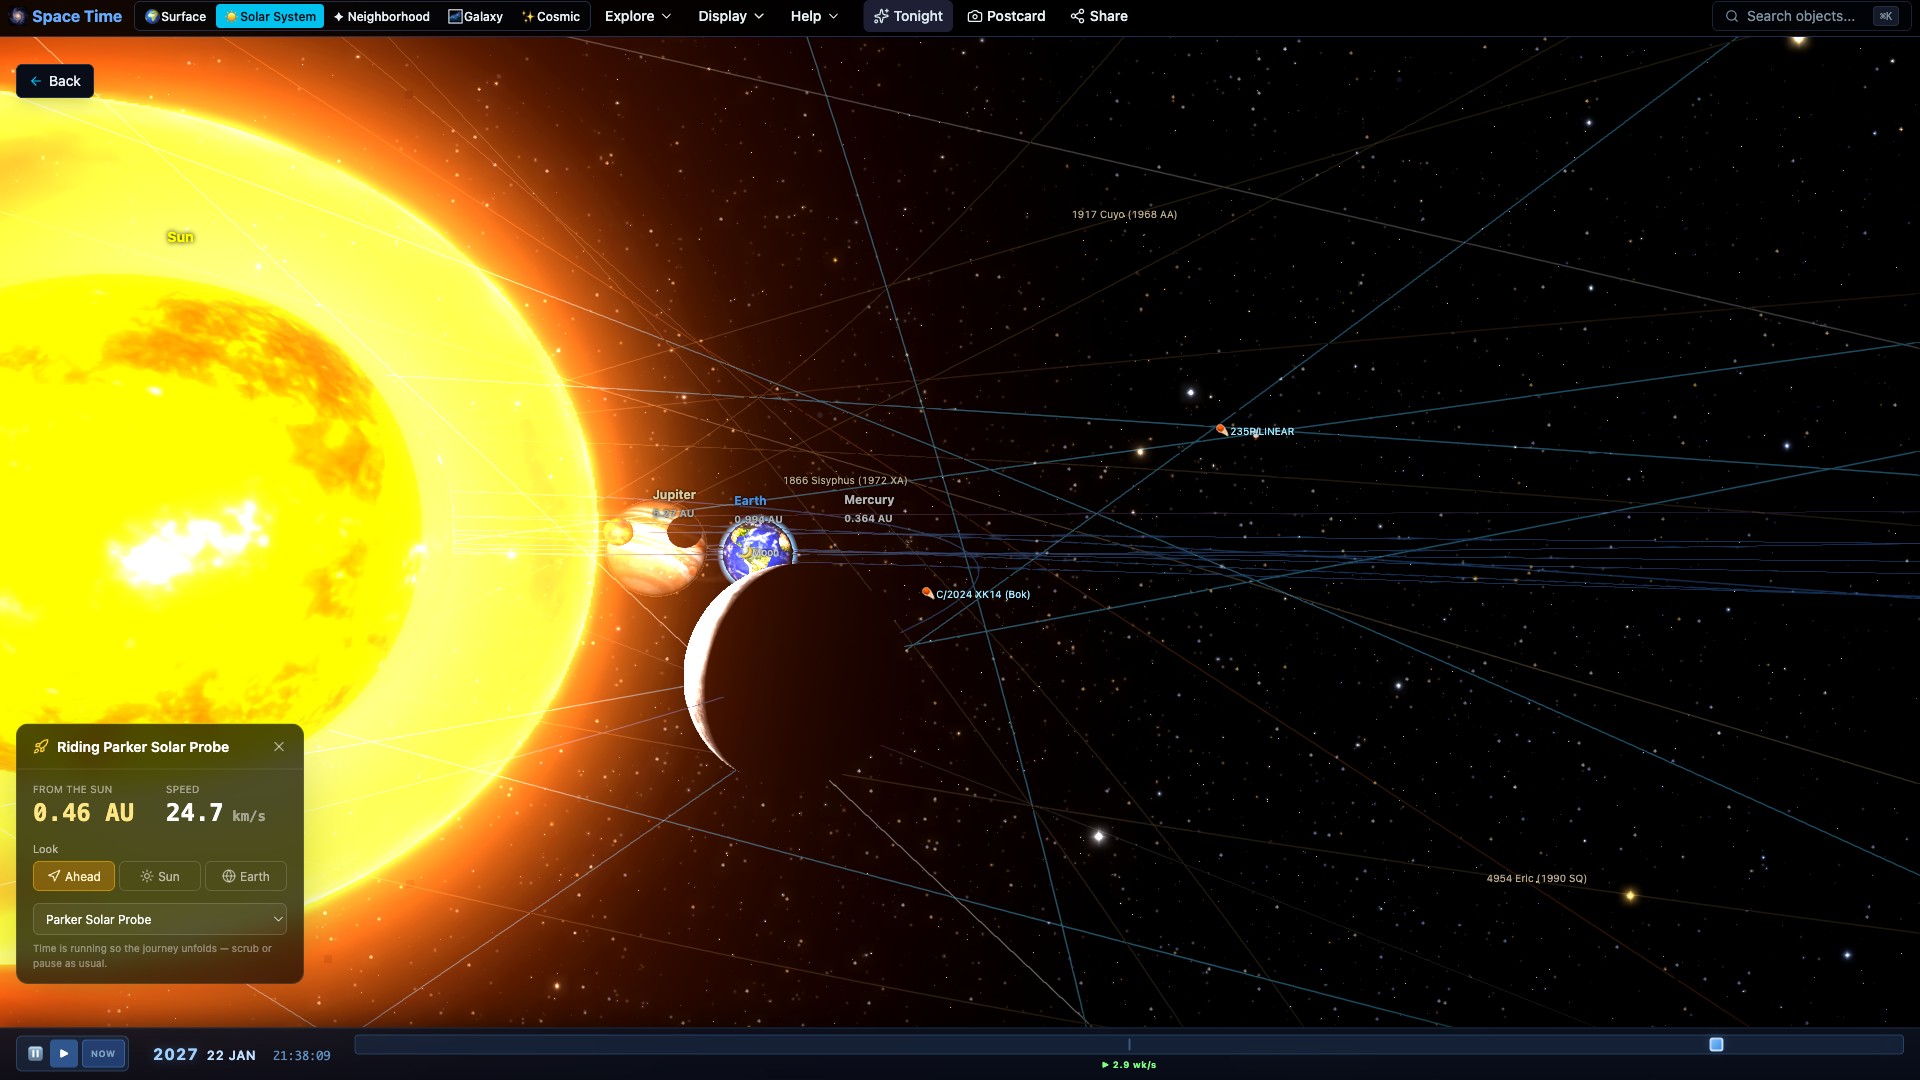Screen dimensions: 1920x1080
Task: Set look direction to Sun
Action: tap(160, 876)
